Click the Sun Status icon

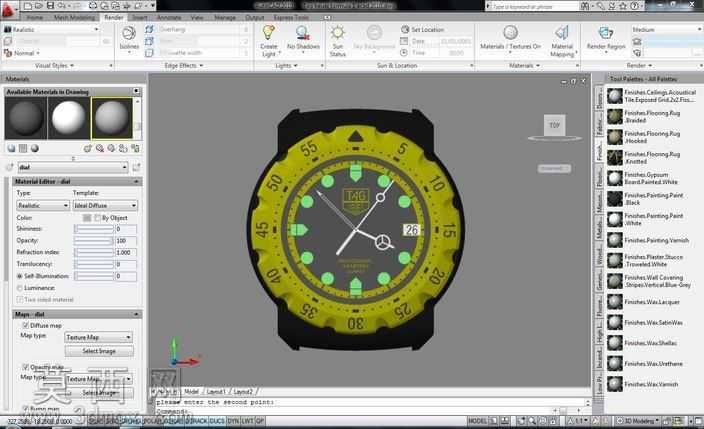338,32
